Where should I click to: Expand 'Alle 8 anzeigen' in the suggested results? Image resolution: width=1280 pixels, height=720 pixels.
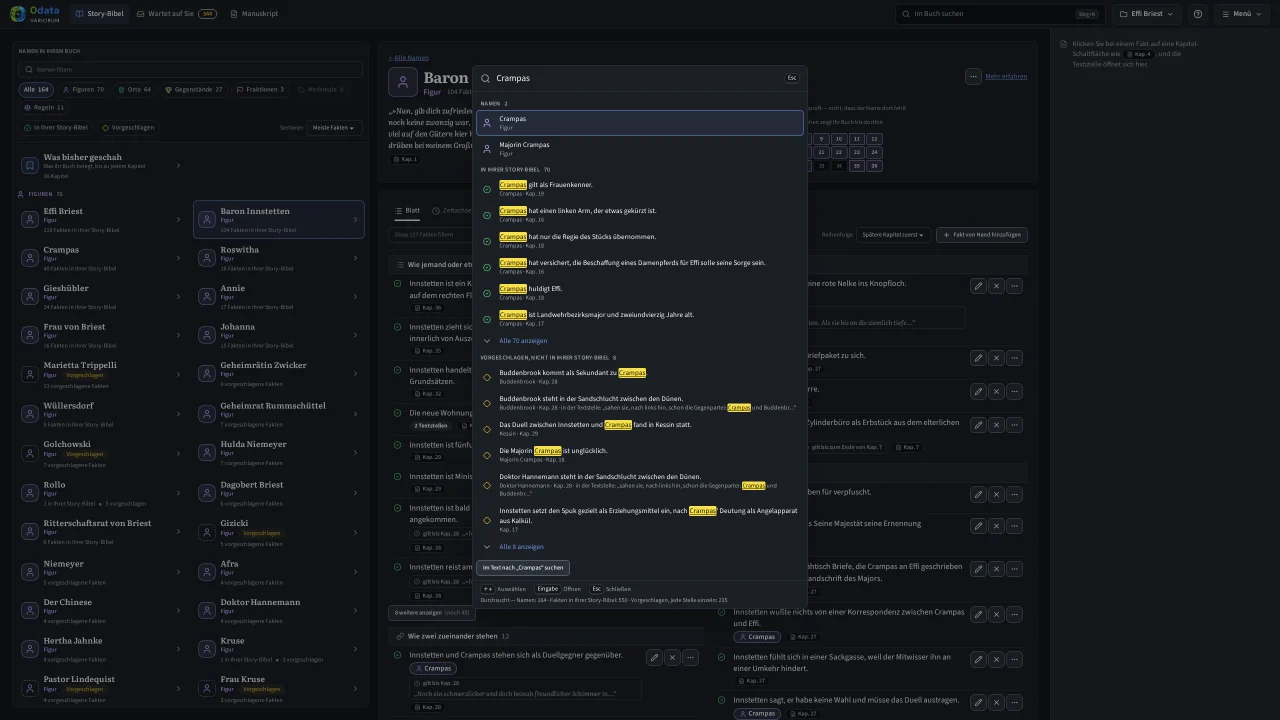coord(521,547)
